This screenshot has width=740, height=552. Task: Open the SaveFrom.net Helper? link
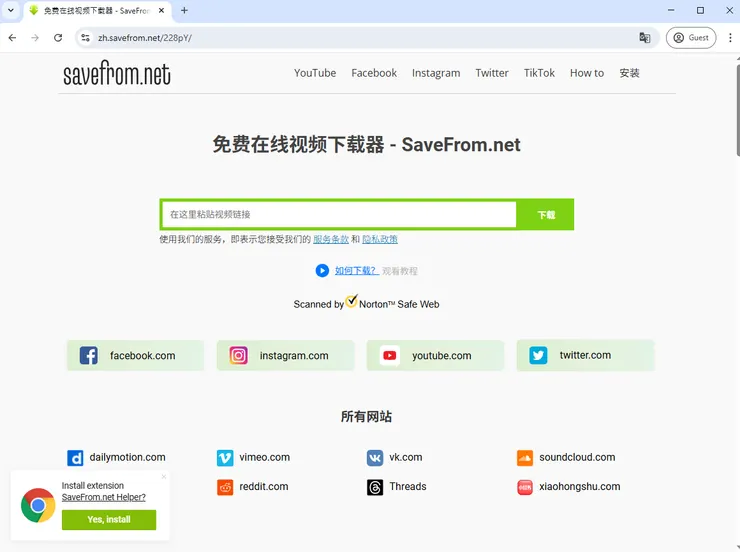tap(103, 497)
